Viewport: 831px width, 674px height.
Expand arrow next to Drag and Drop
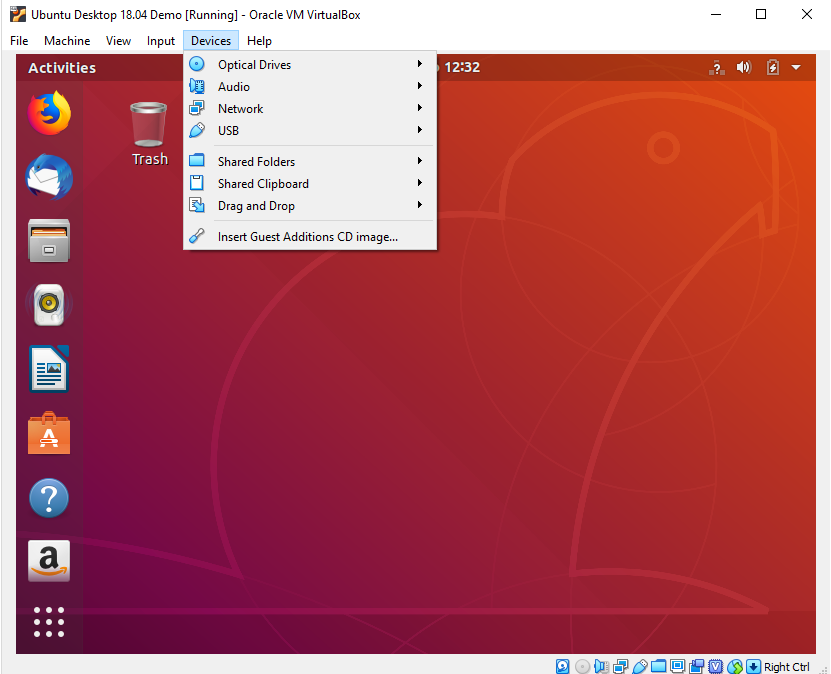pyautogui.click(x=420, y=205)
